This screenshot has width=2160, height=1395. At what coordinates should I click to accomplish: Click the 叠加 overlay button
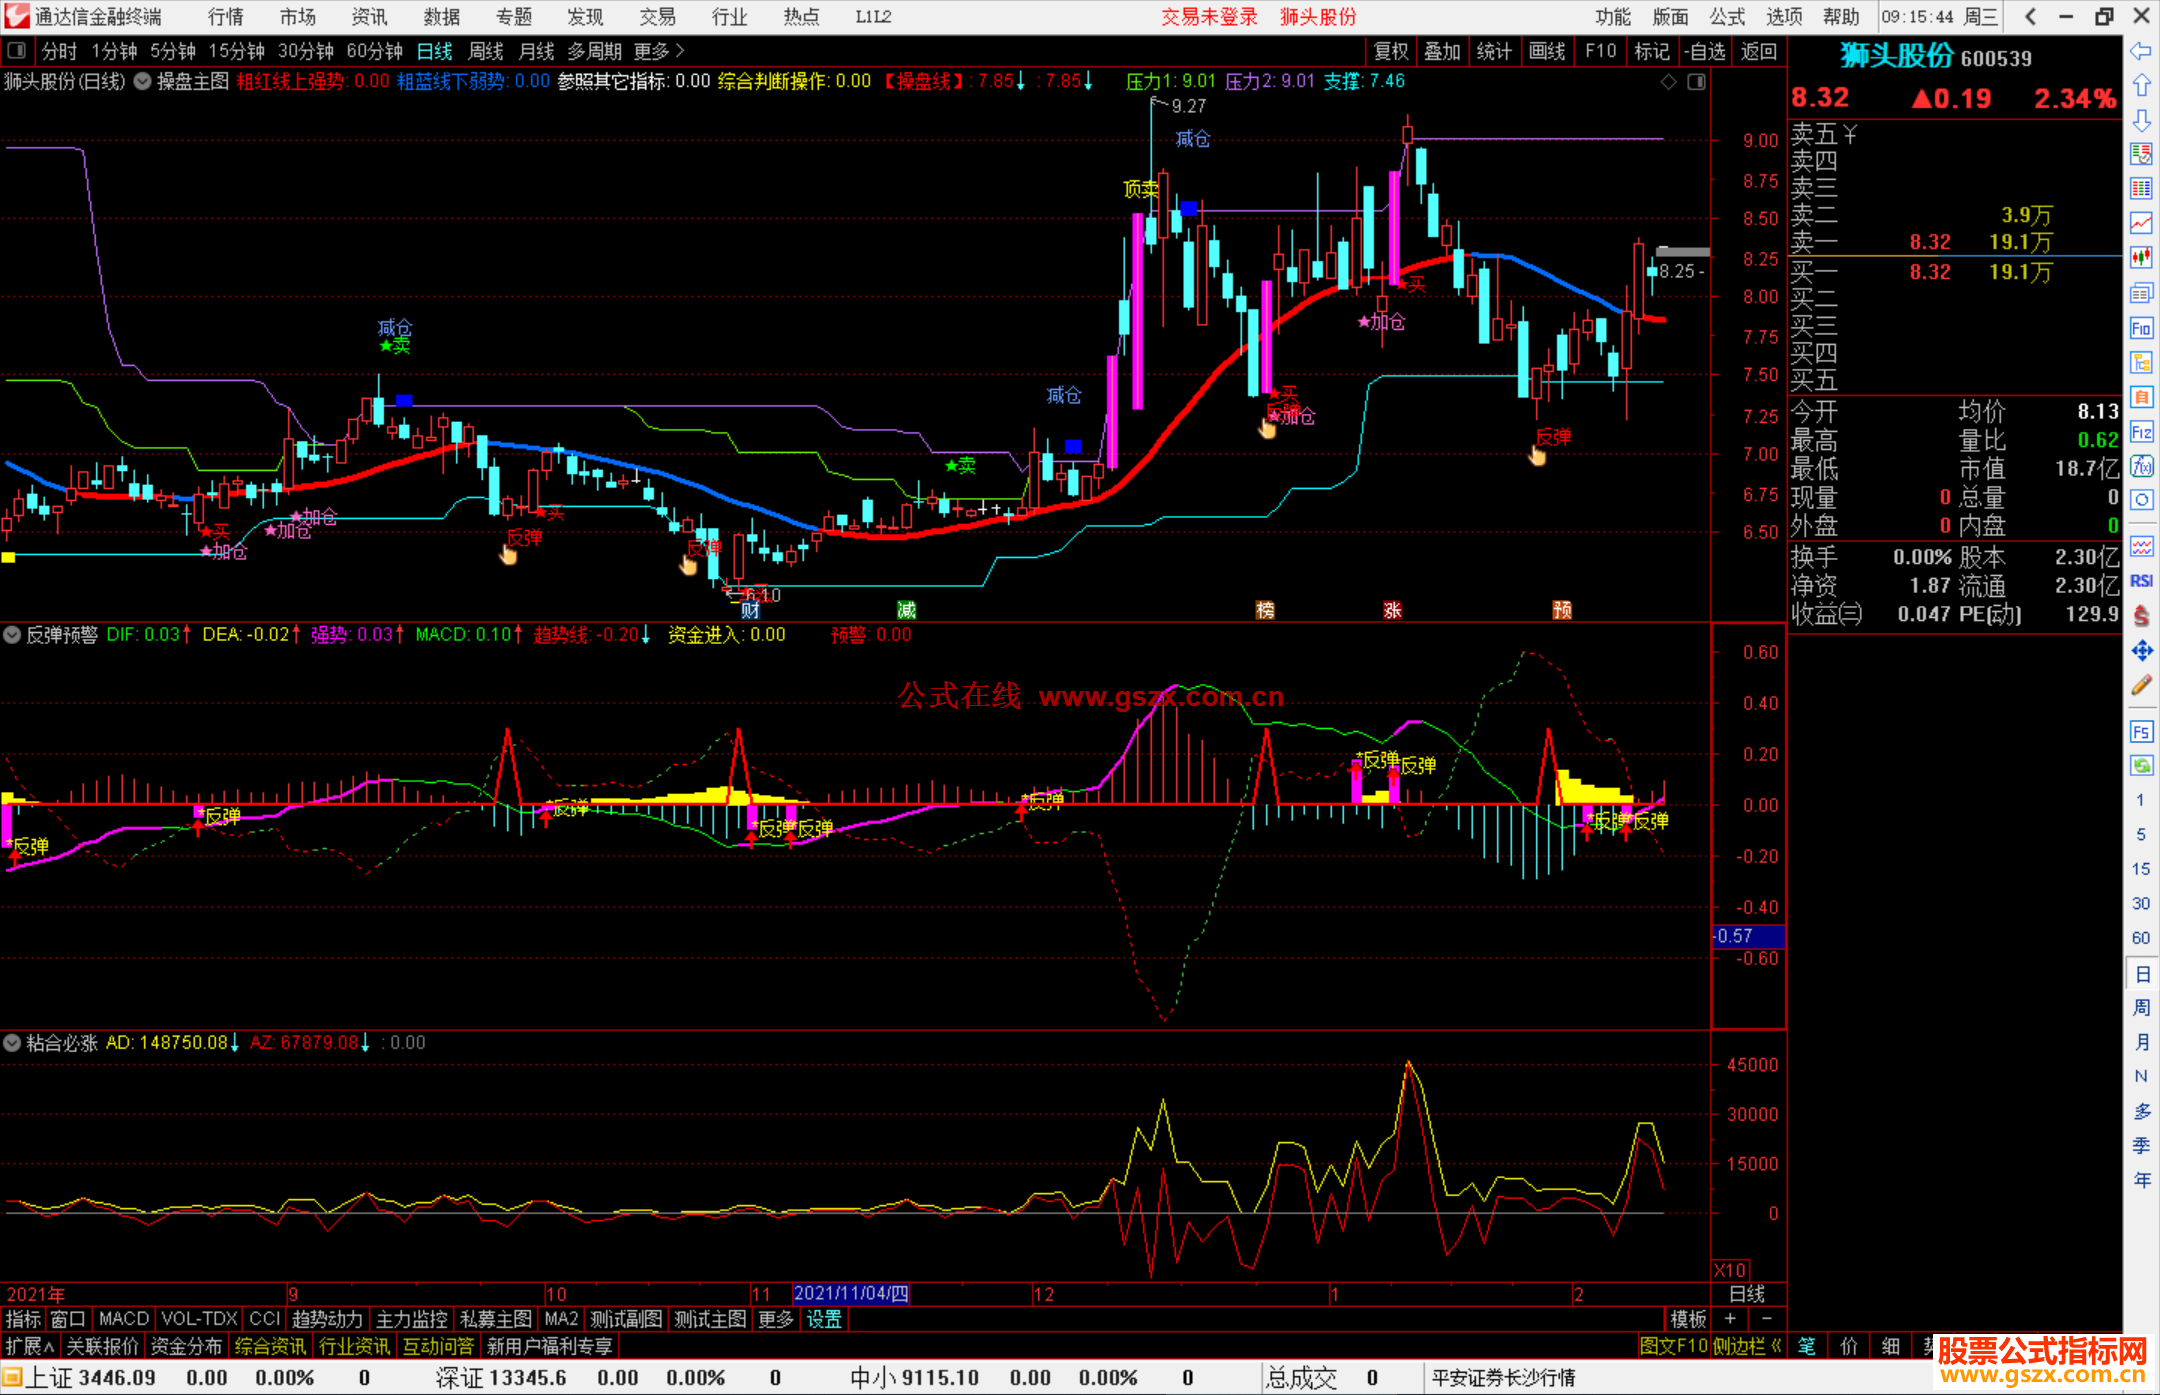(1442, 51)
